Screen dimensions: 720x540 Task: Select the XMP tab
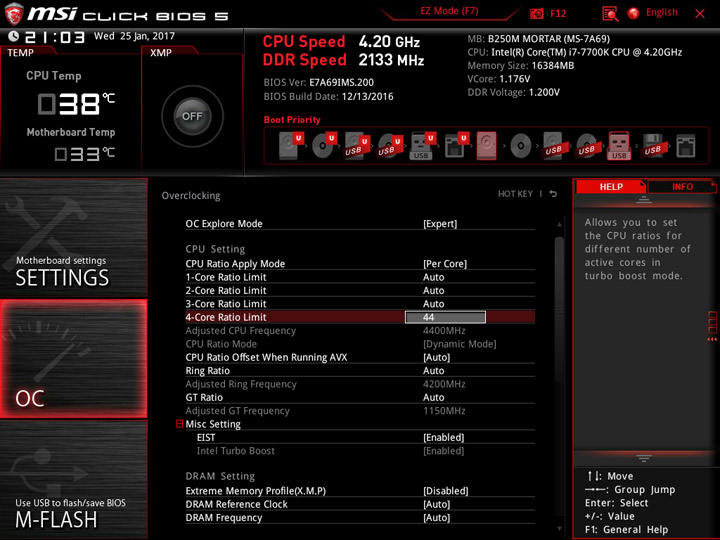pyautogui.click(x=161, y=52)
